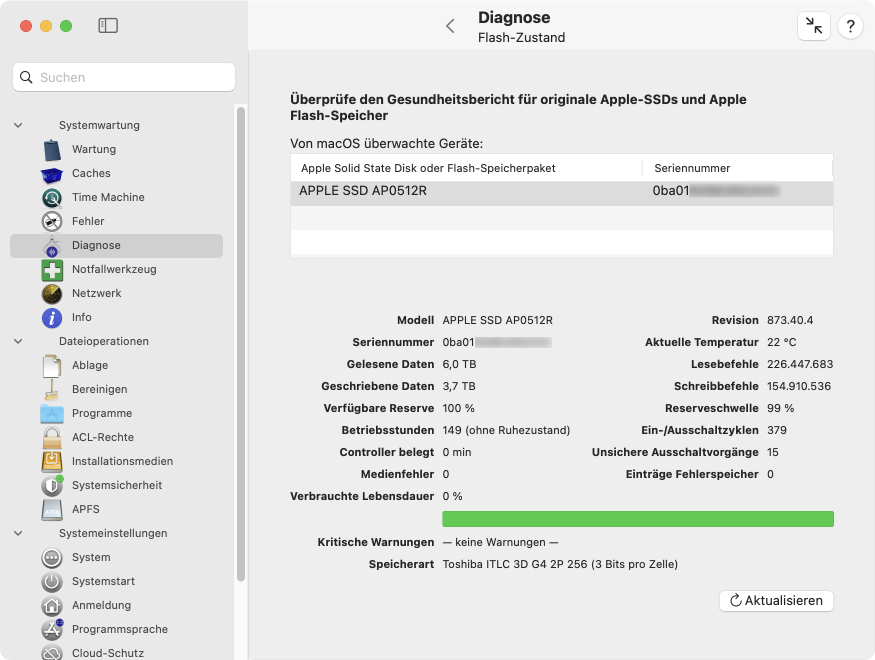The image size is (875, 660).
Task: Click the Geschriebene Daten 3,7 TB value
Action: (459, 386)
